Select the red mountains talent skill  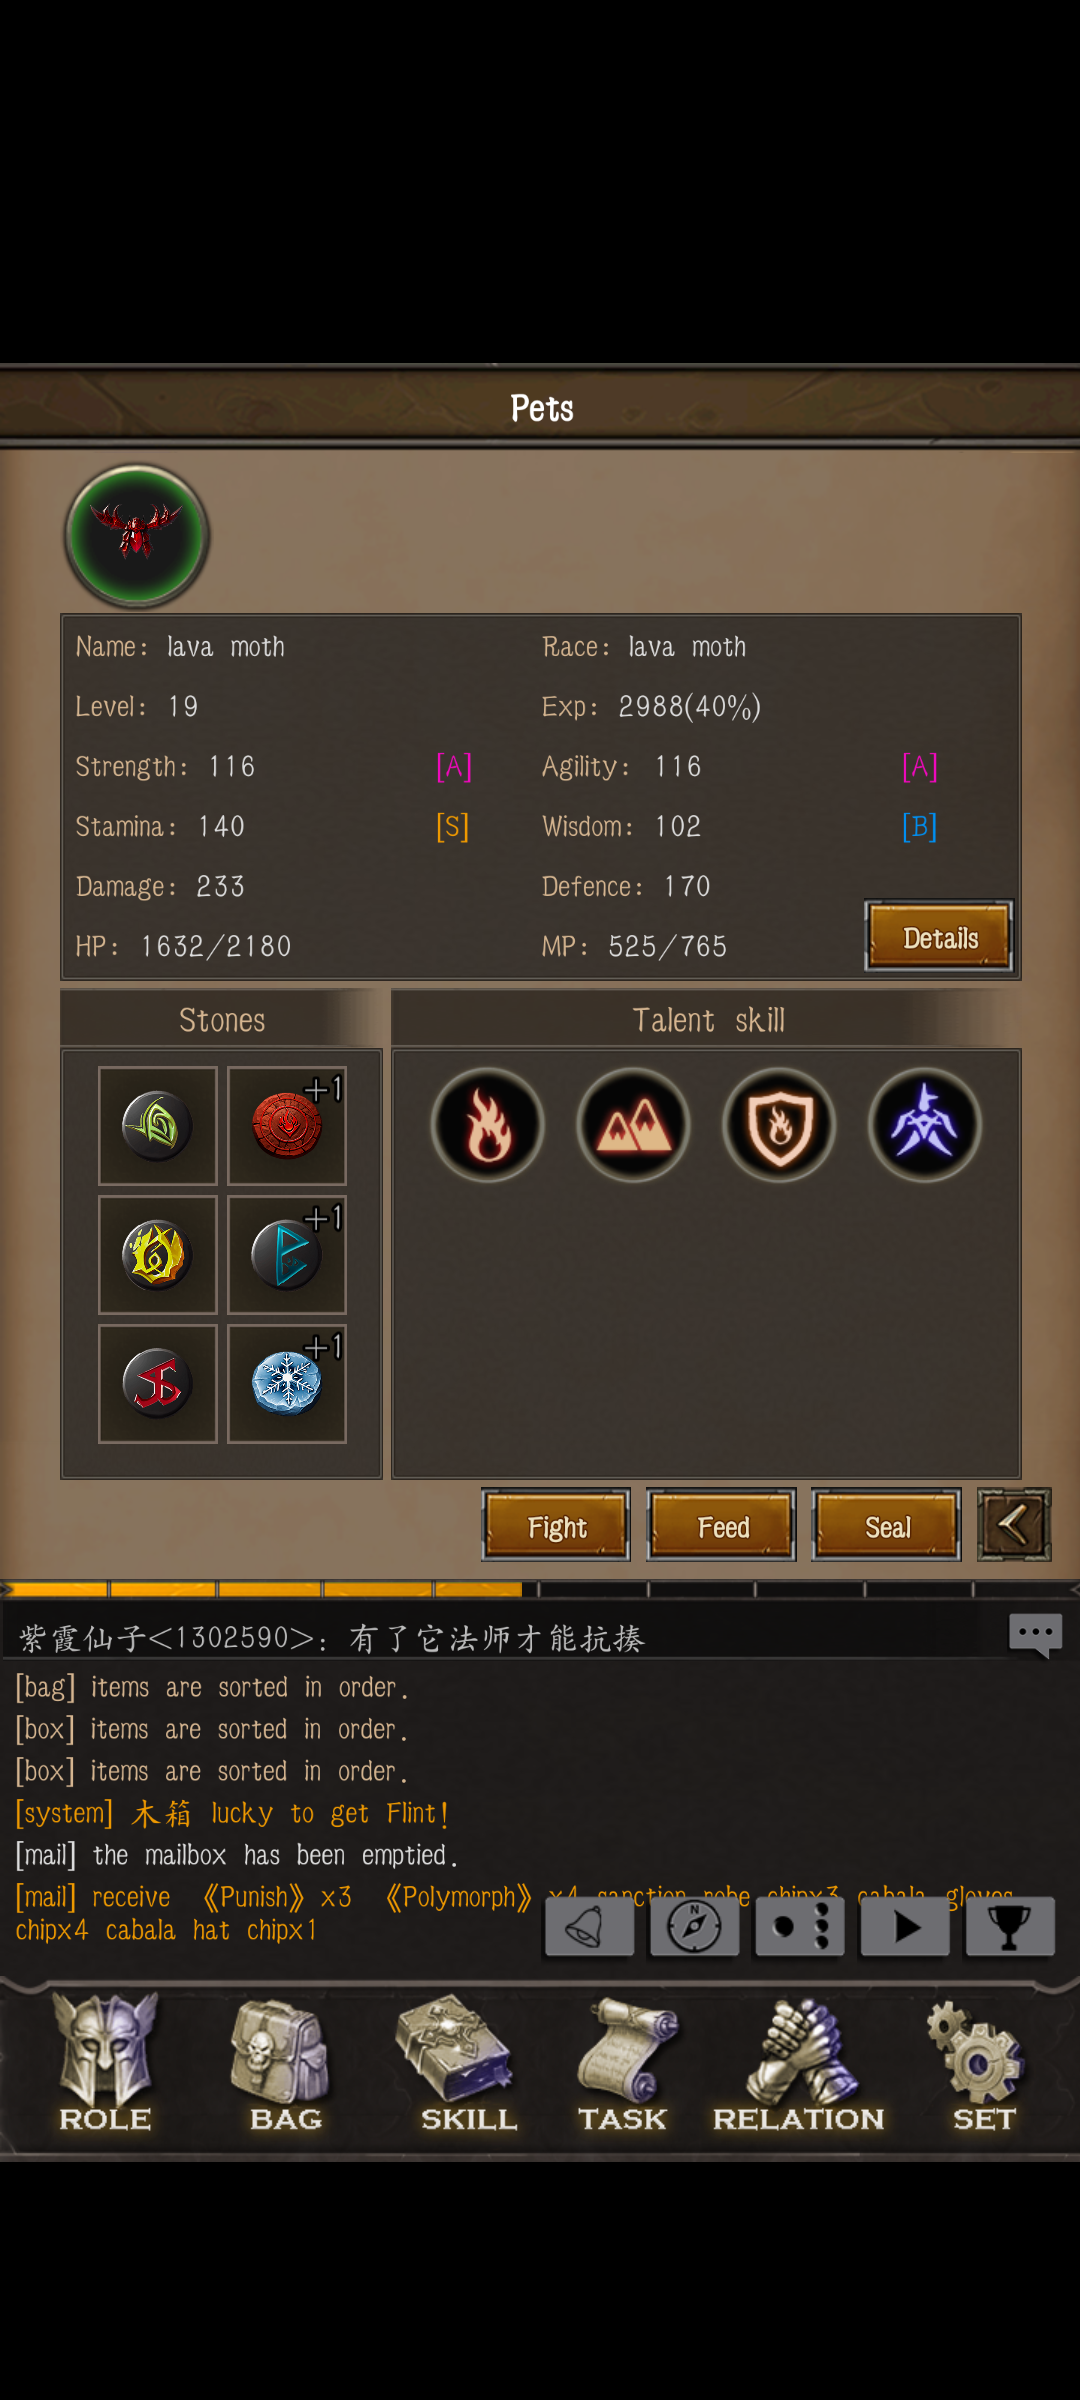tap(633, 1125)
